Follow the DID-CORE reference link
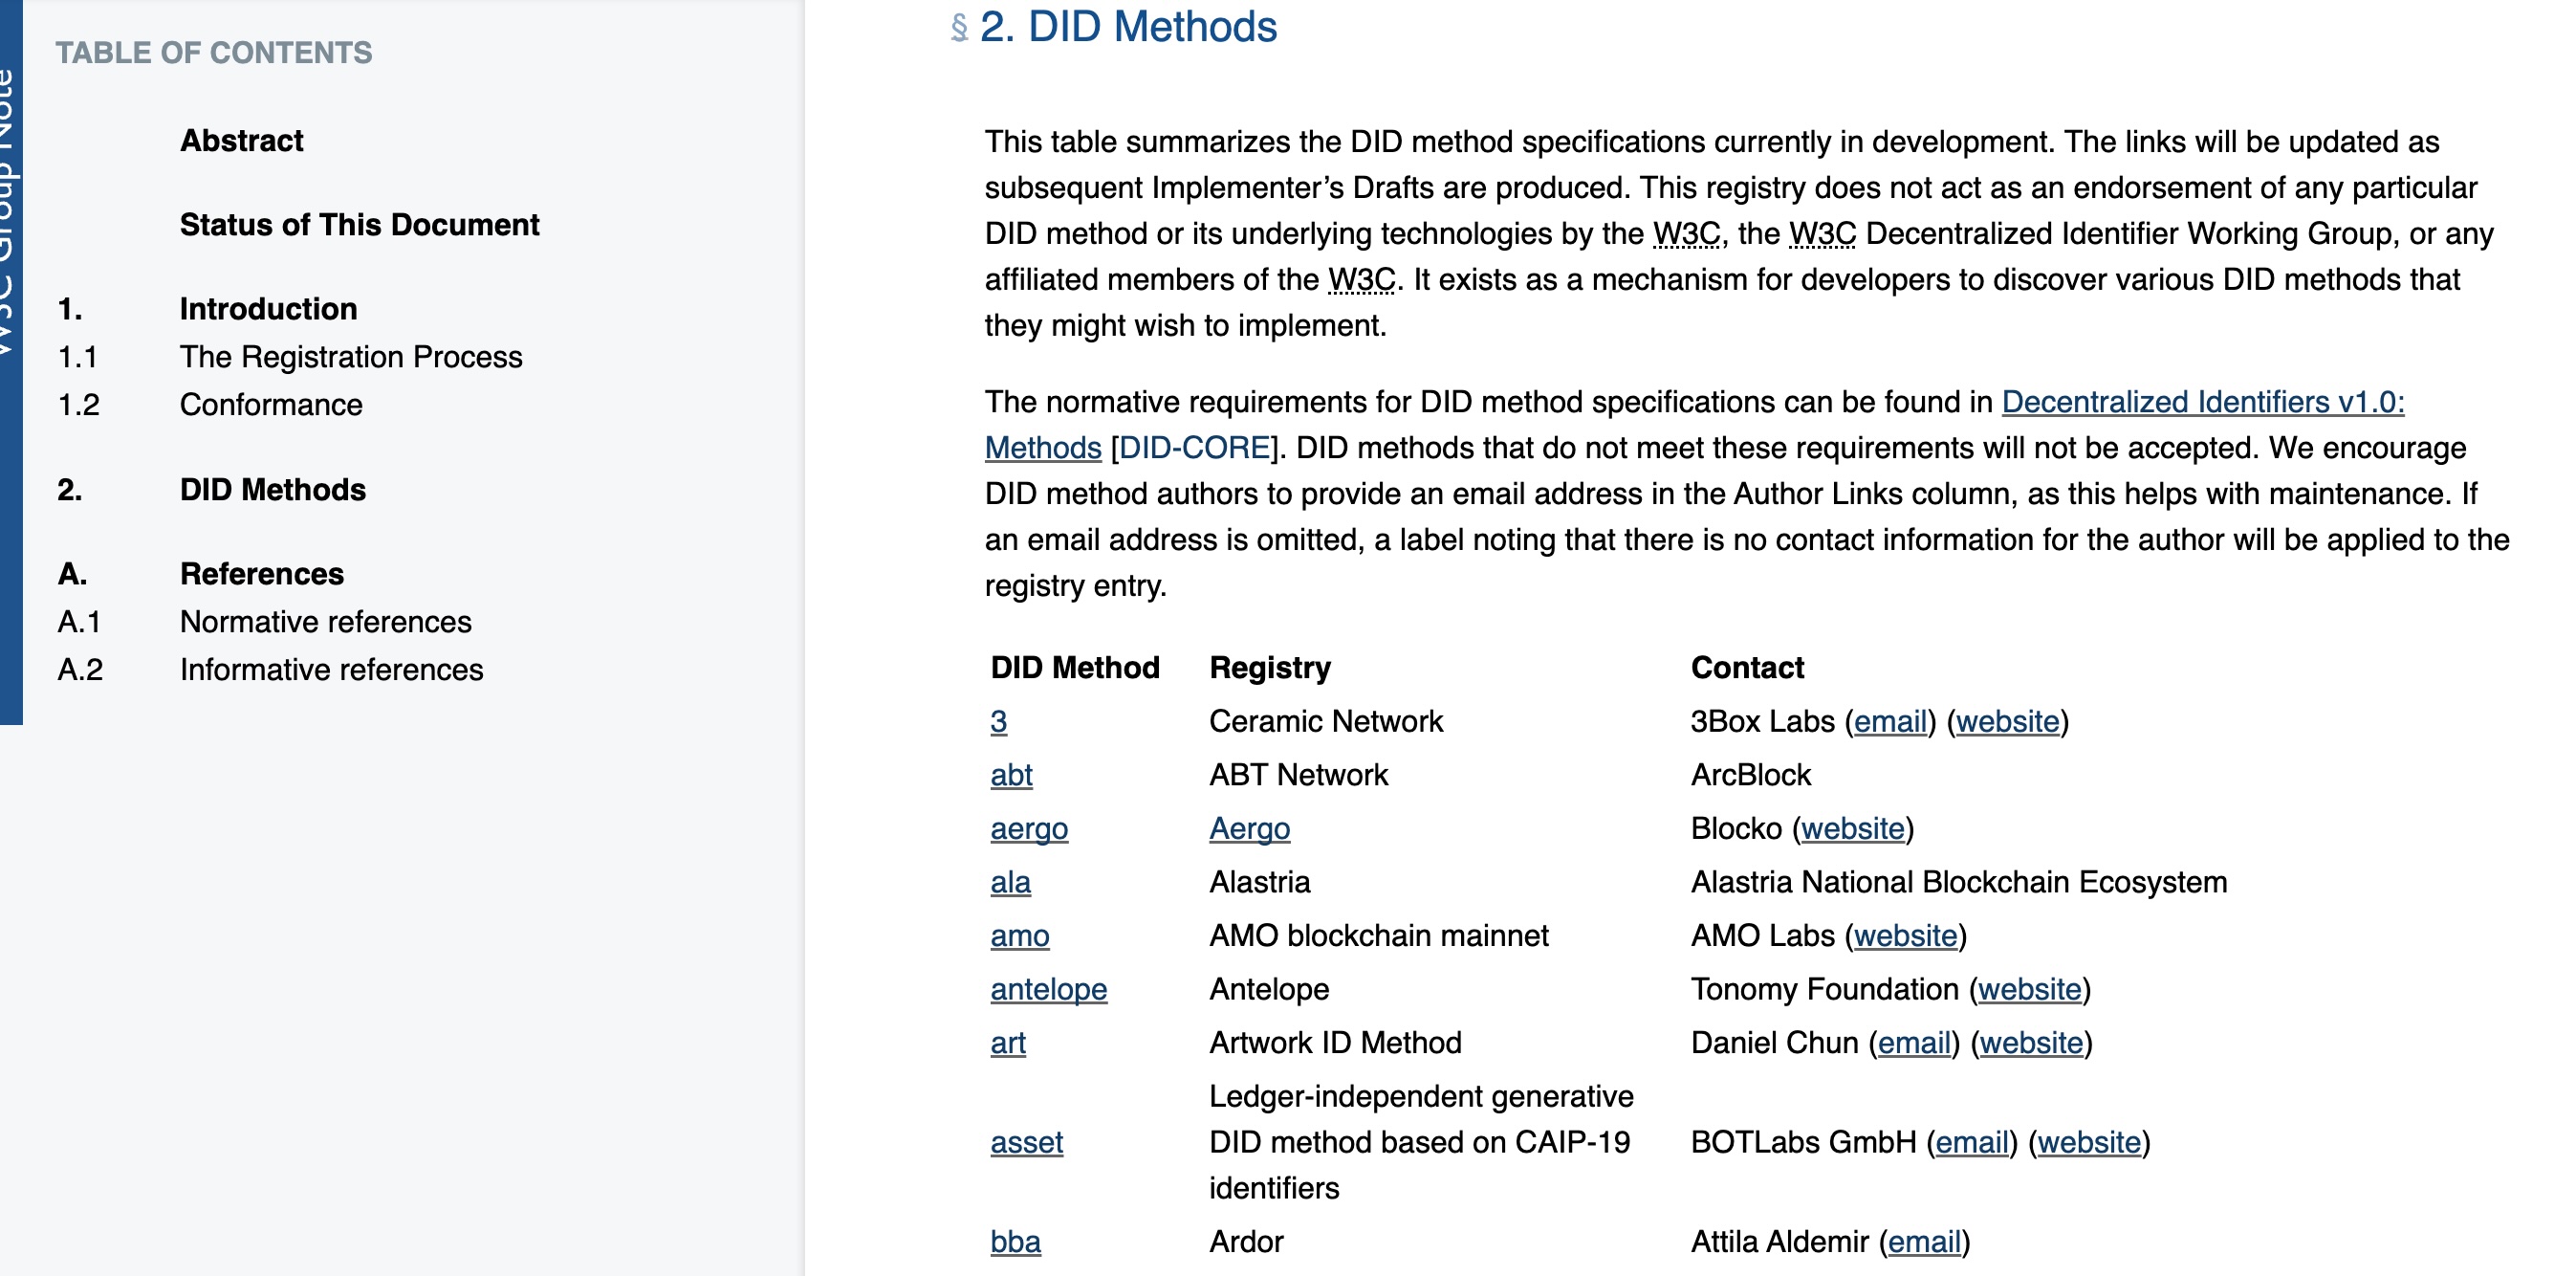 1195,448
